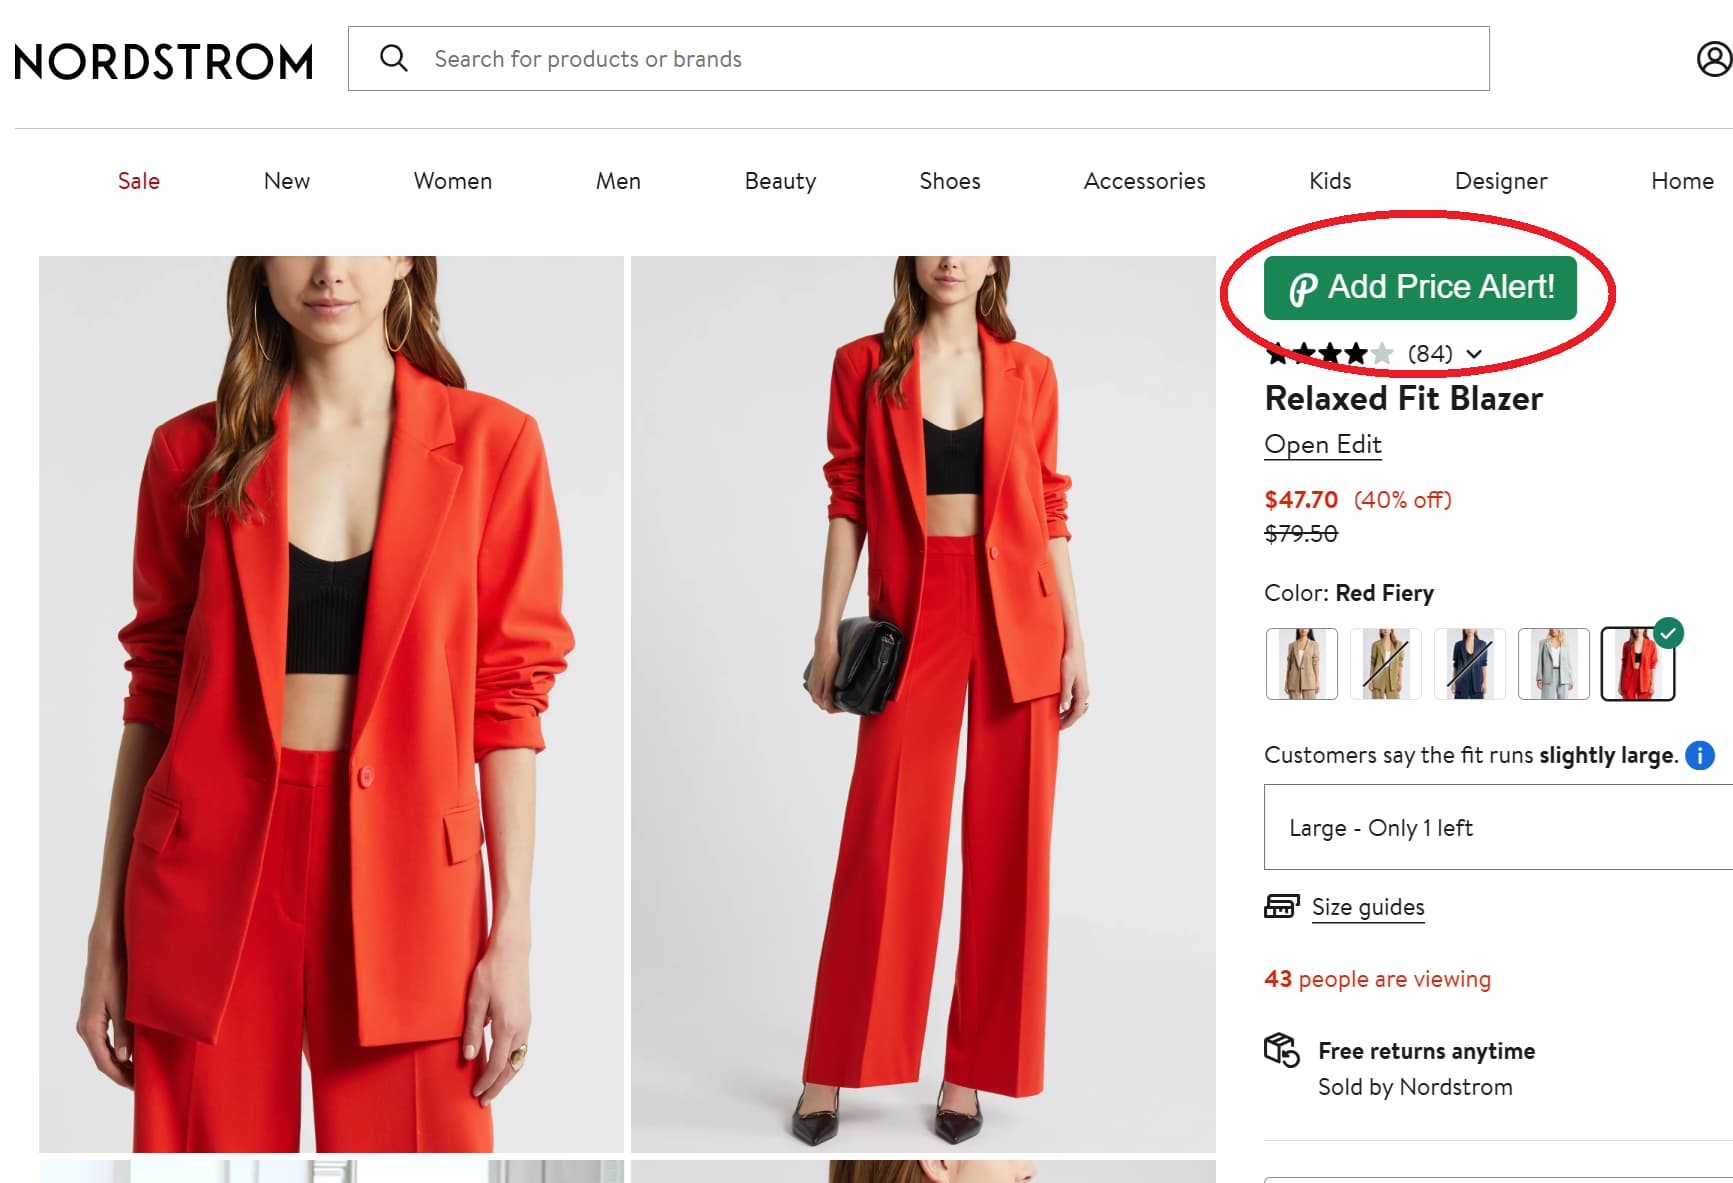
Task: Open the Sale menu
Action: click(138, 181)
